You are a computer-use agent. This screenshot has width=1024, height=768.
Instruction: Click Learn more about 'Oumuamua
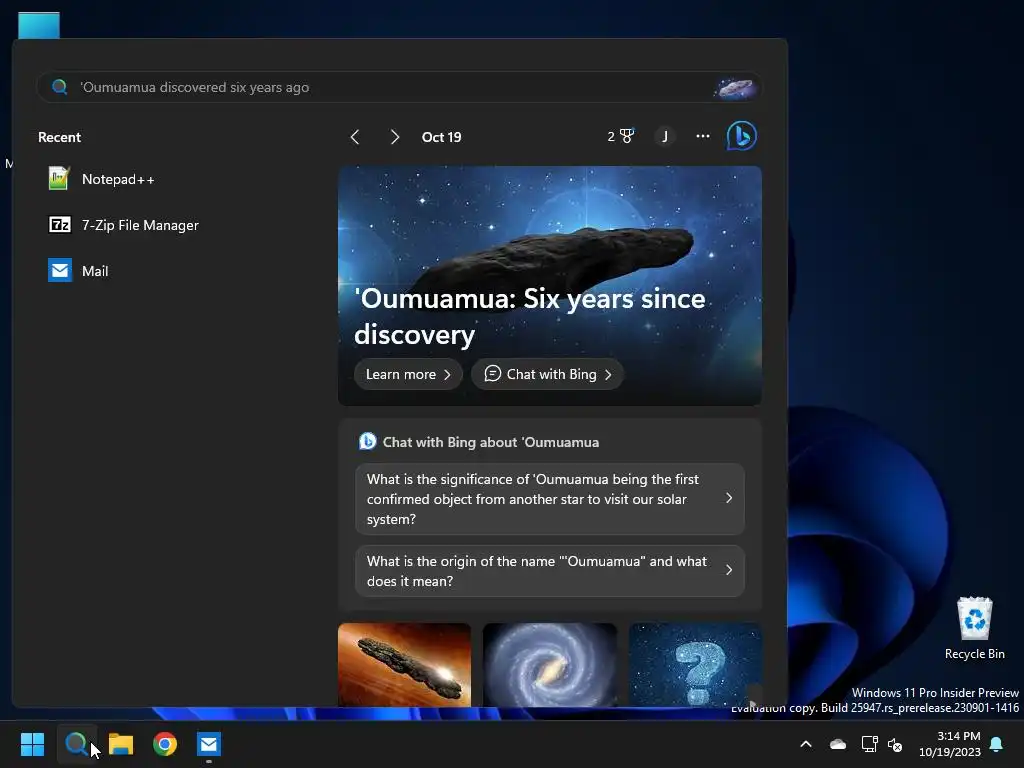click(x=408, y=374)
